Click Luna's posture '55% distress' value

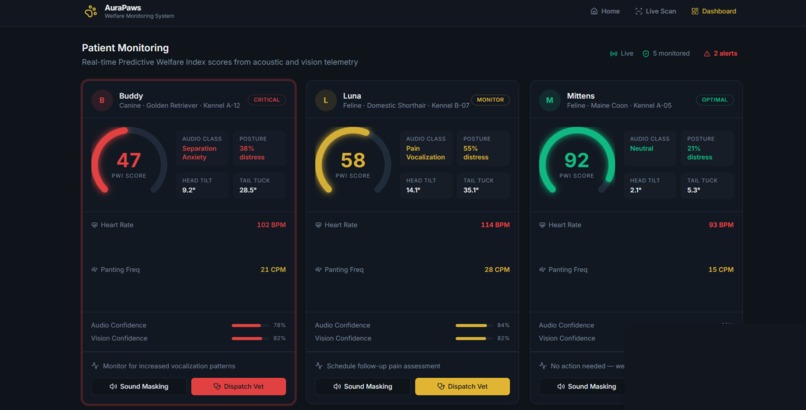(475, 153)
